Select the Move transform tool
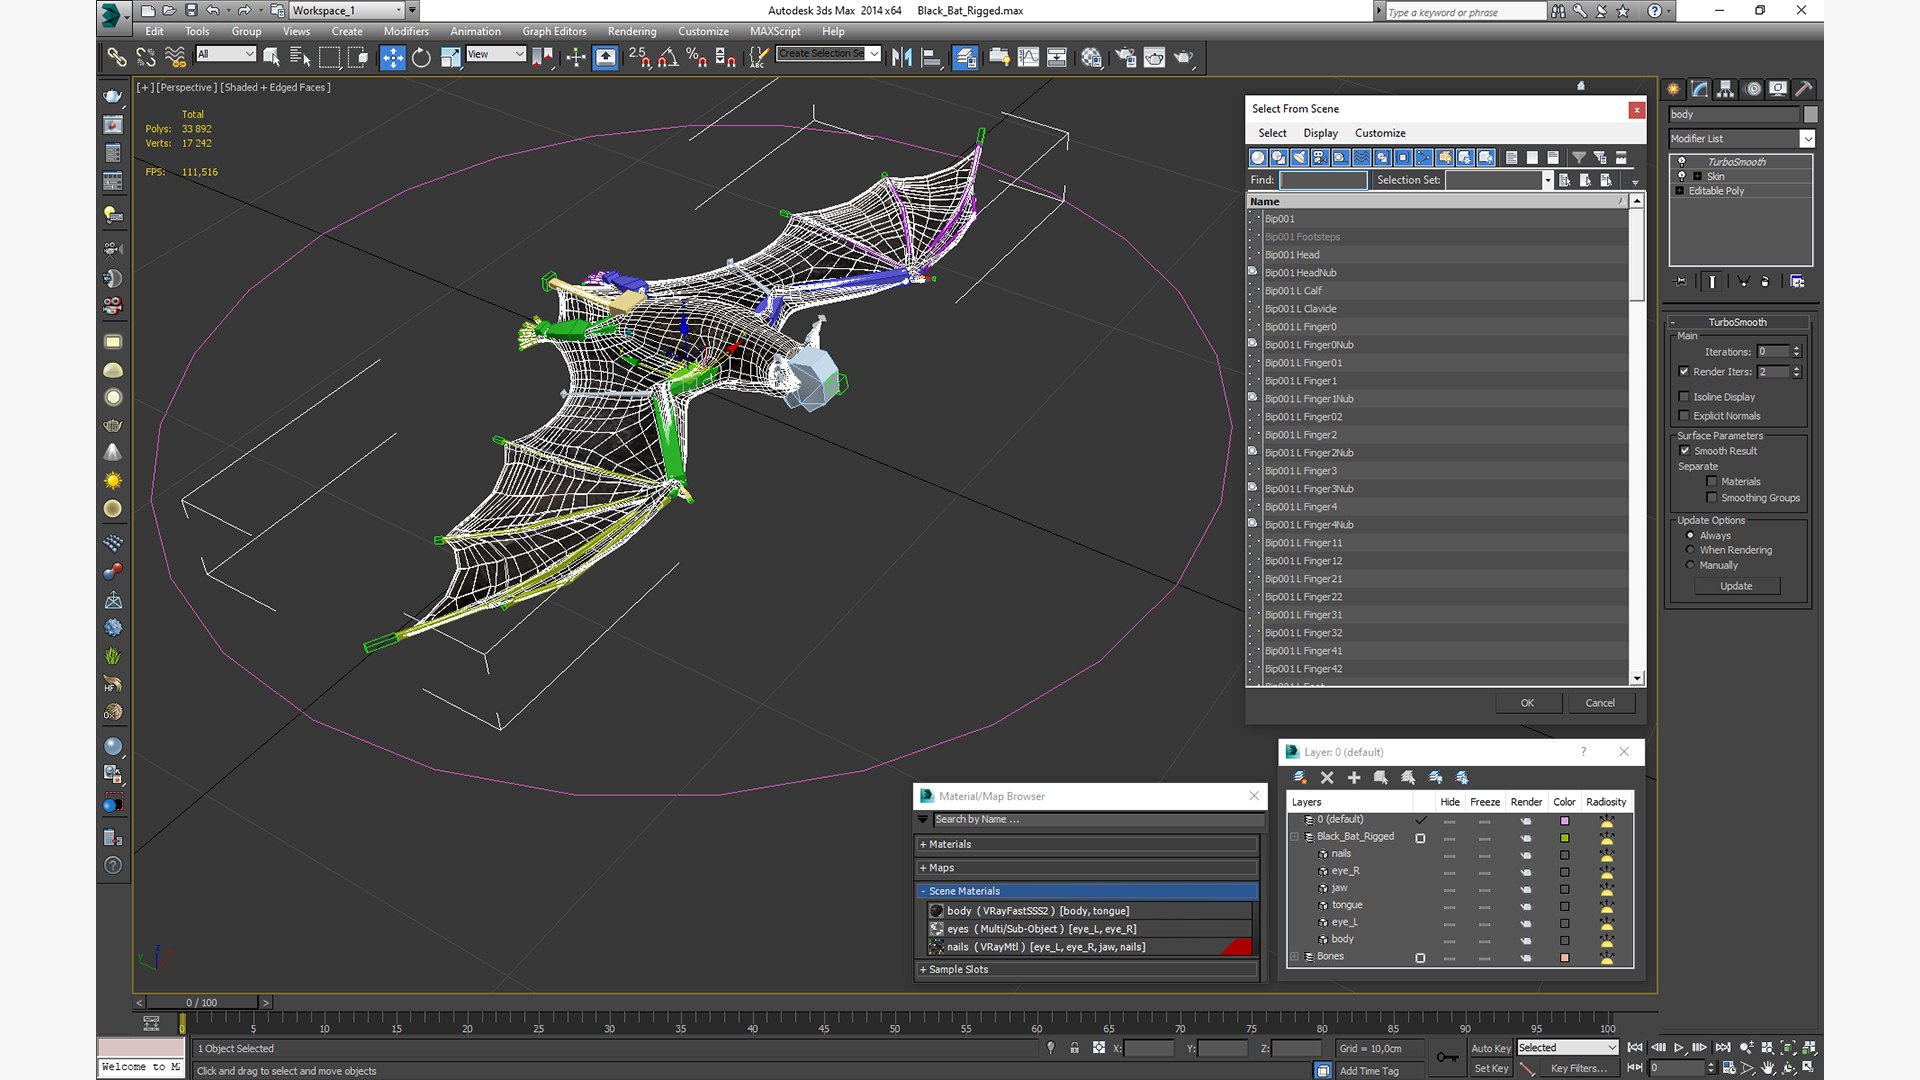This screenshot has width=1920, height=1080. (392, 58)
